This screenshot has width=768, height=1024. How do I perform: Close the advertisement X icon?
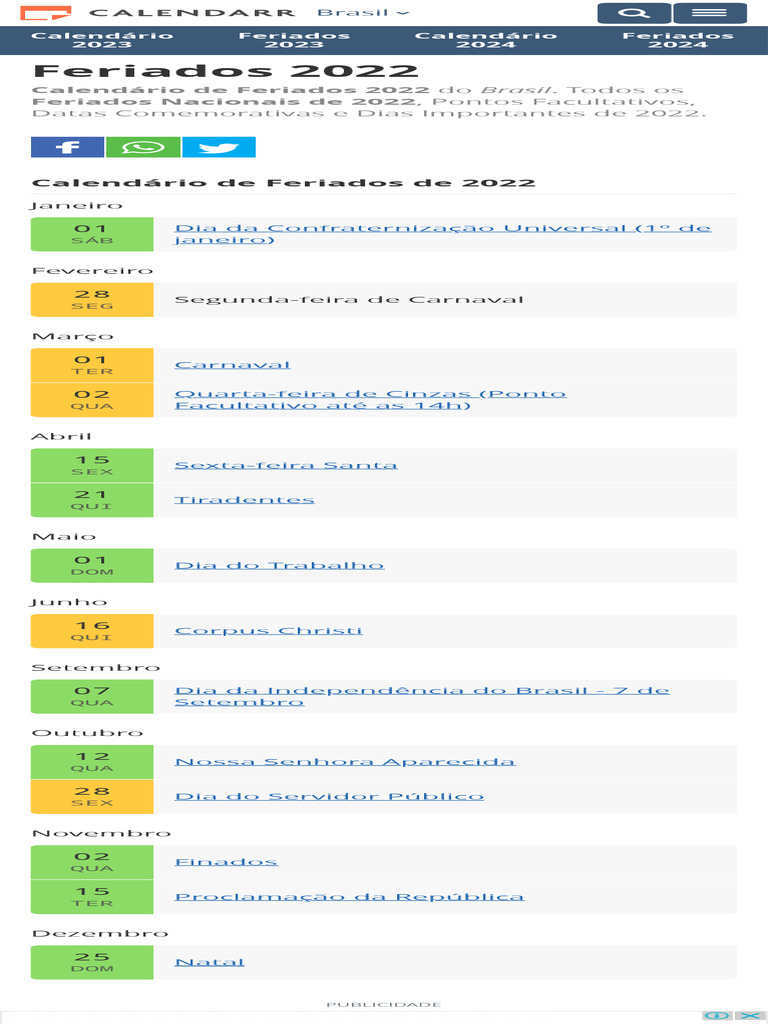[x=748, y=1016]
